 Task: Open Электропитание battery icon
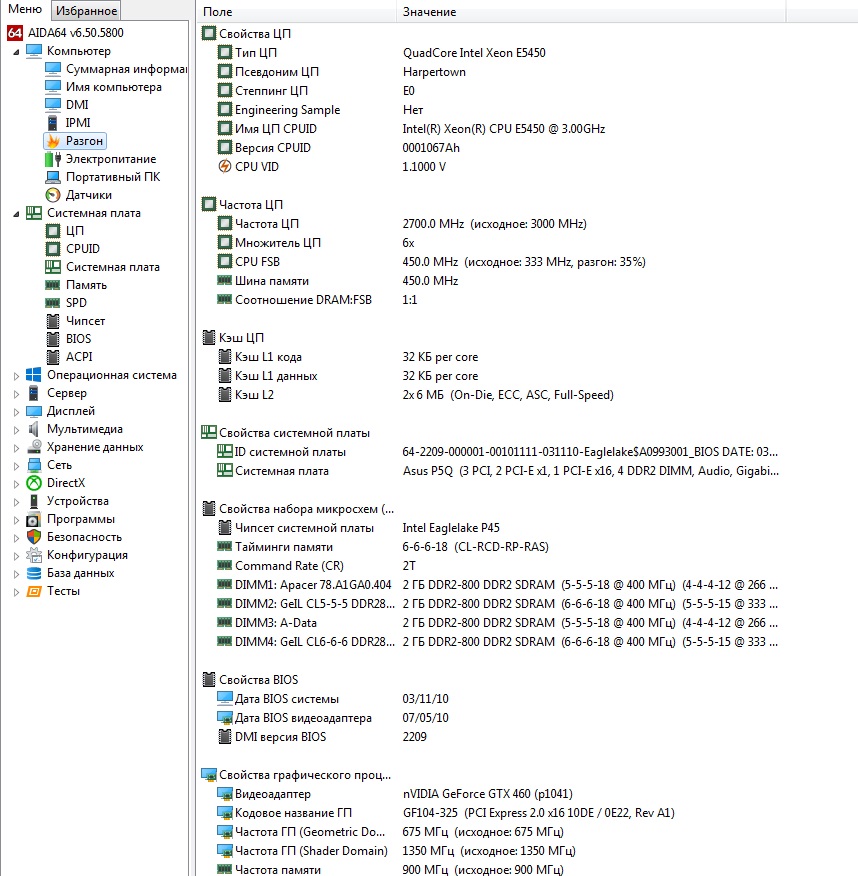[x=53, y=159]
